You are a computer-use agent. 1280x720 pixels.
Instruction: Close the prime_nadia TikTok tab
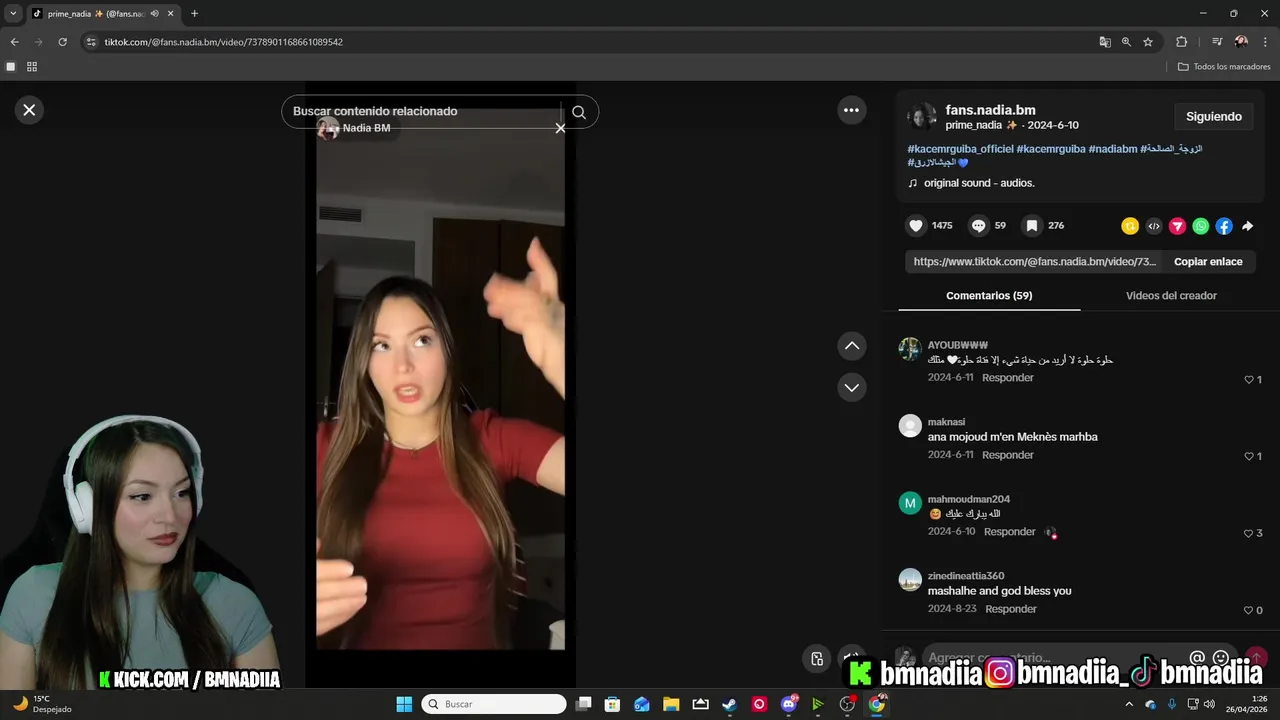(171, 14)
